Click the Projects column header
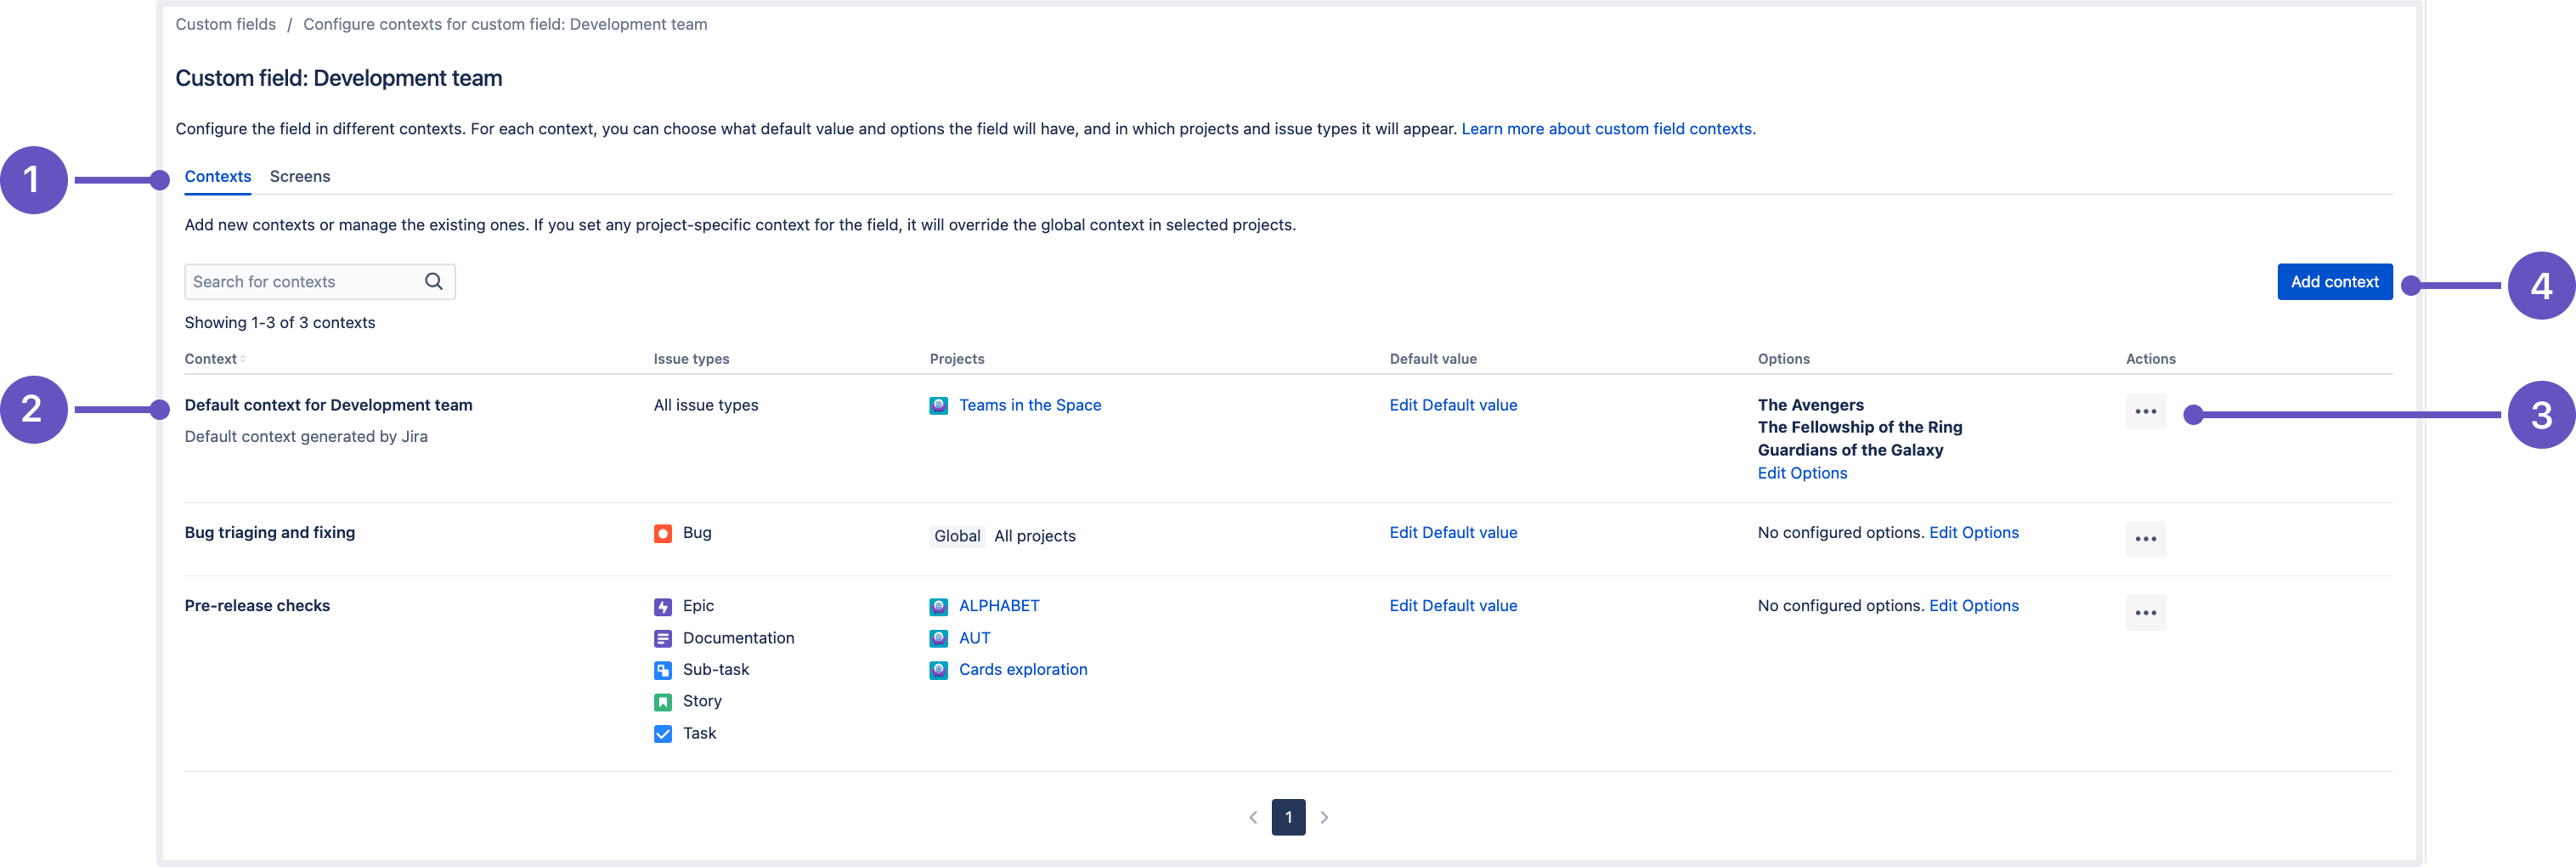 (957, 359)
